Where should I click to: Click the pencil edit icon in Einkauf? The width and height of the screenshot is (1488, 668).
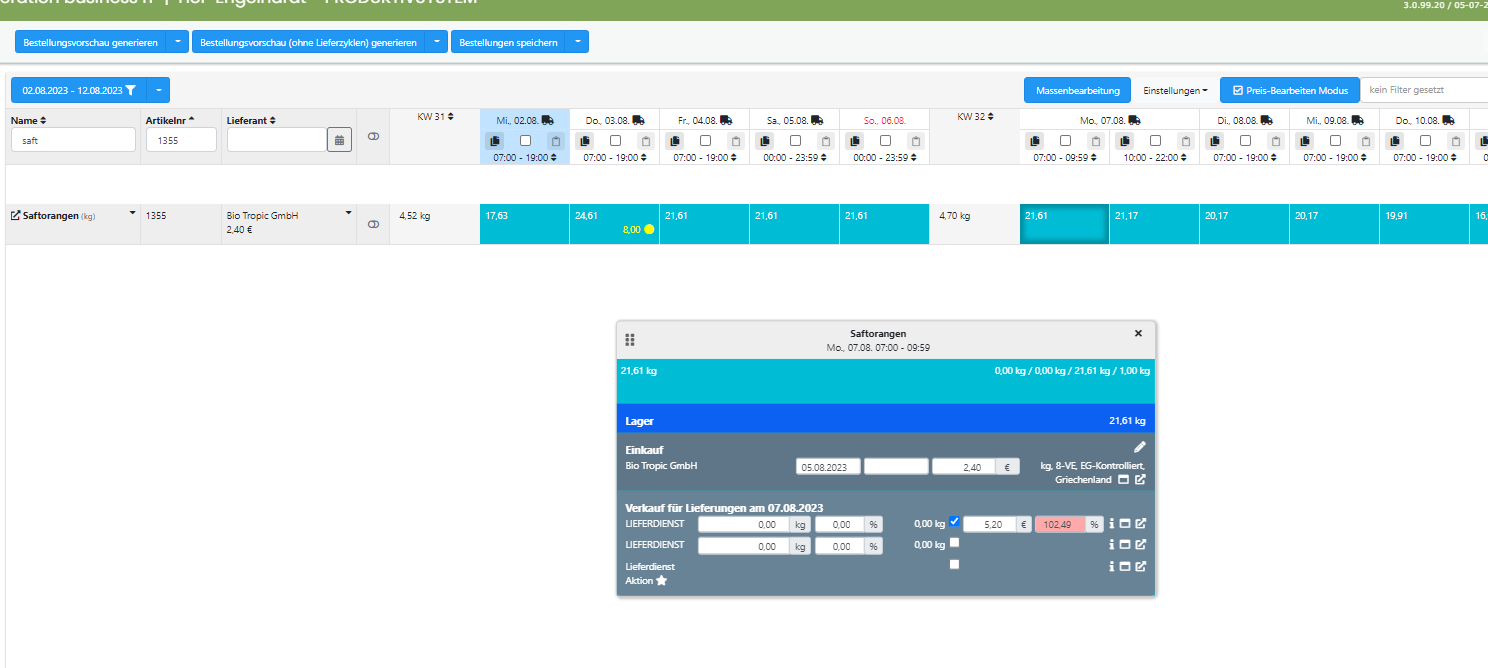(x=1140, y=447)
